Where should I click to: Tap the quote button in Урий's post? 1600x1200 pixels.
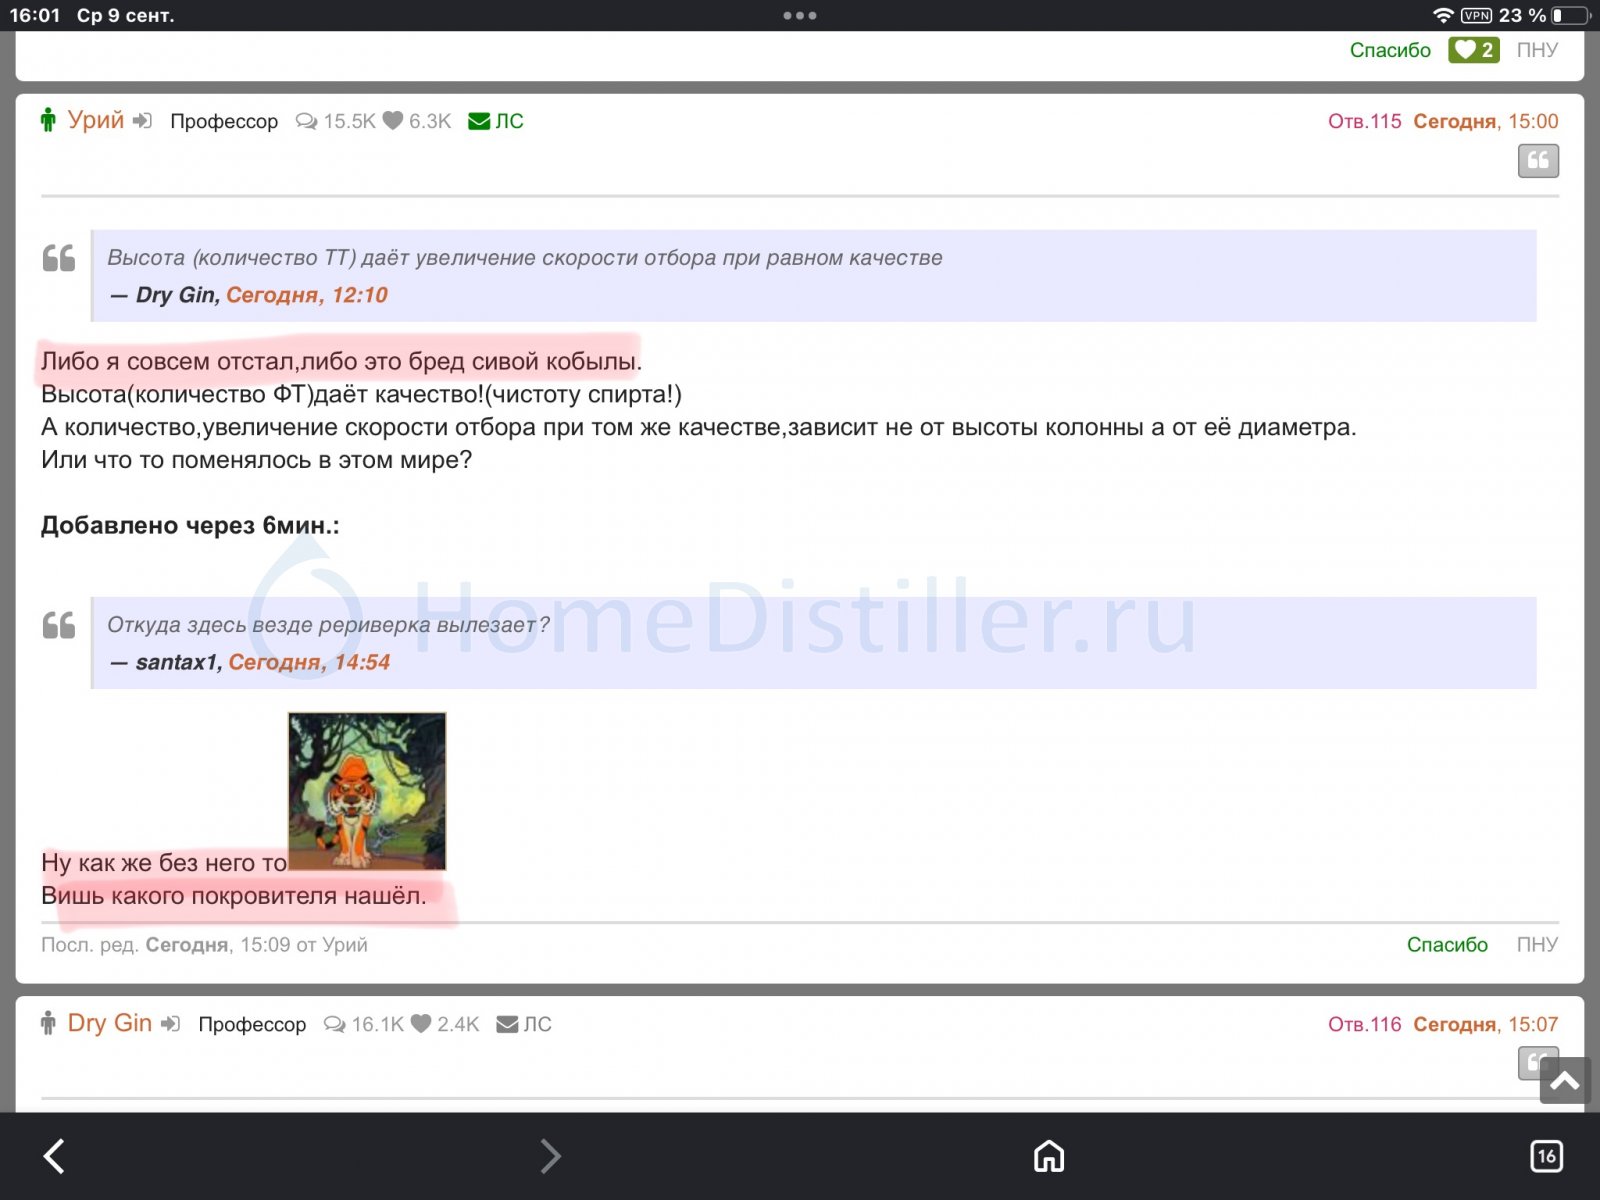(1538, 161)
